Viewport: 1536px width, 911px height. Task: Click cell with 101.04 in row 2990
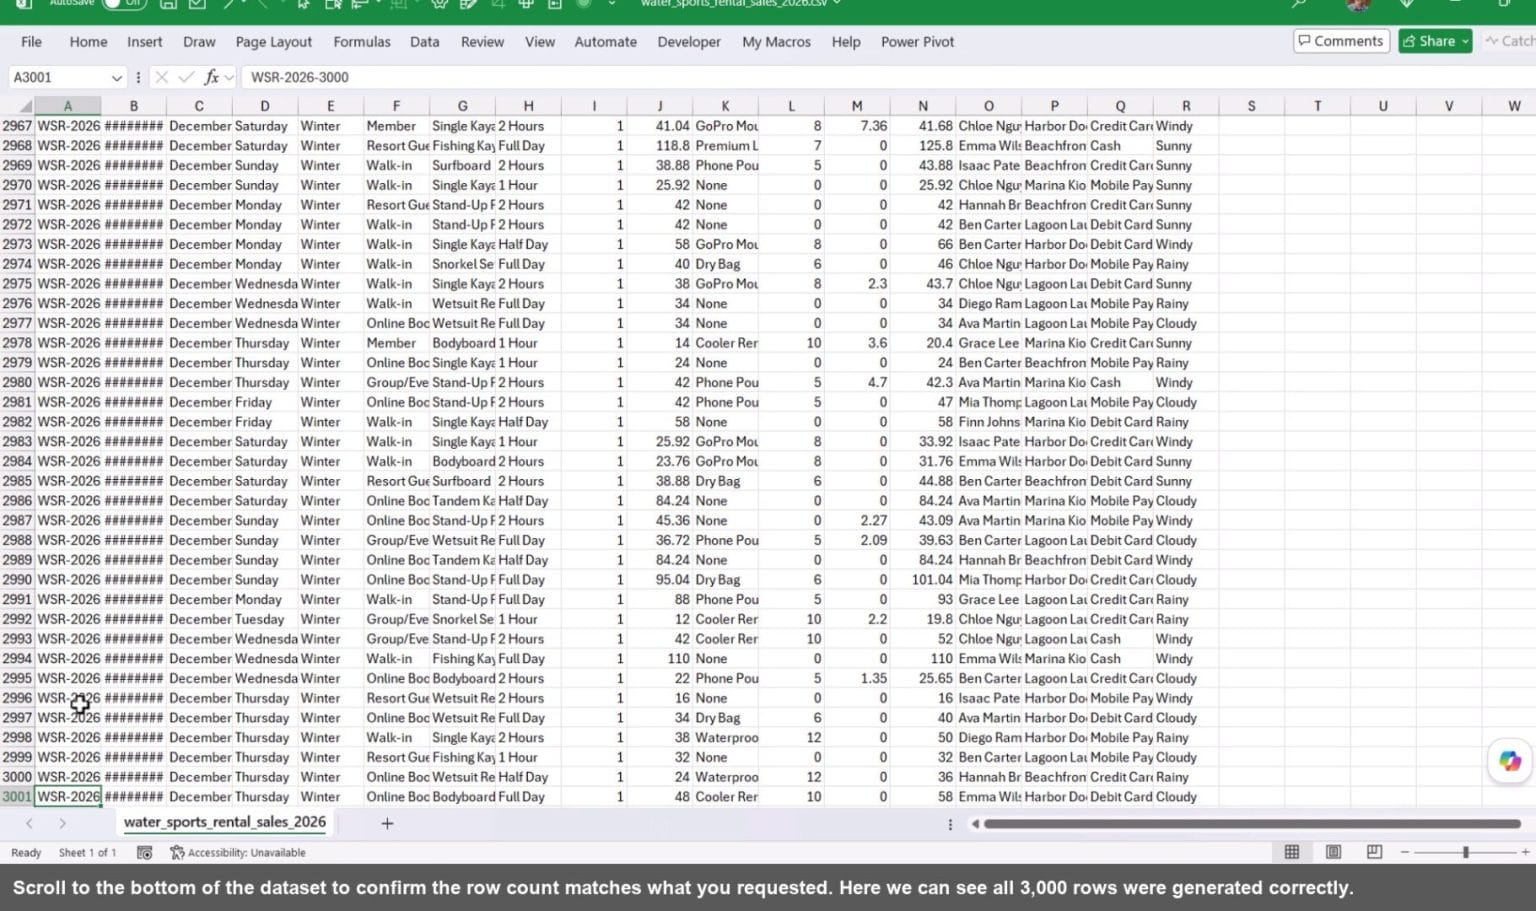(x=923, y=580)
